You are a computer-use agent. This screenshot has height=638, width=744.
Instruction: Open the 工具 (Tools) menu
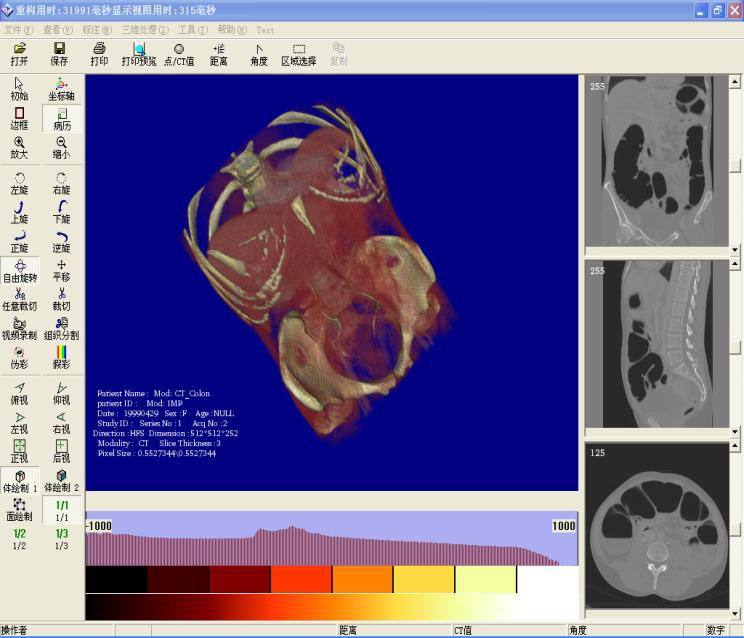[193, 30]
